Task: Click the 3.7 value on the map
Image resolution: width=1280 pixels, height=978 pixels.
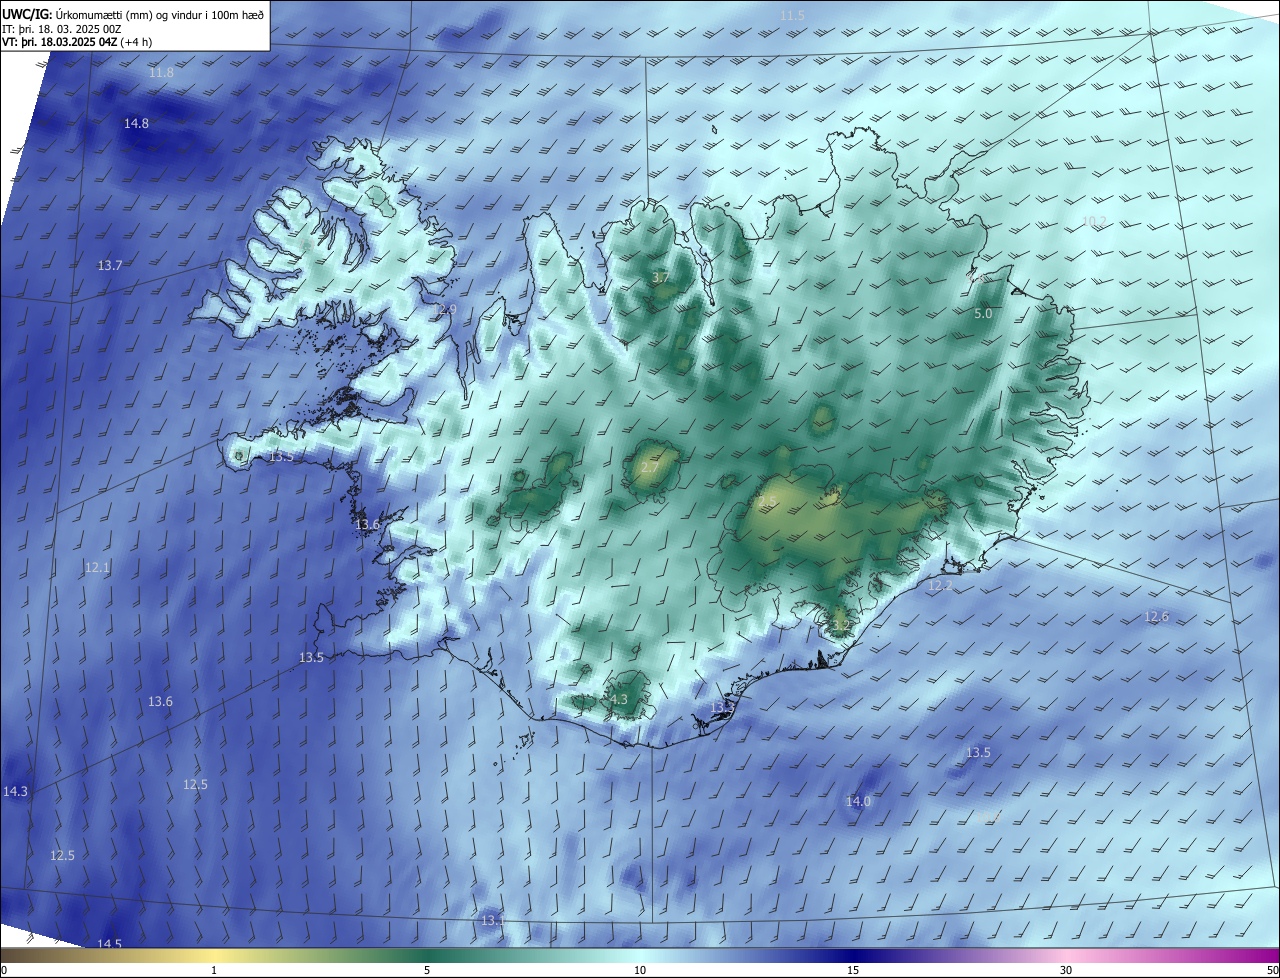Action: click(x=660, y=278)
